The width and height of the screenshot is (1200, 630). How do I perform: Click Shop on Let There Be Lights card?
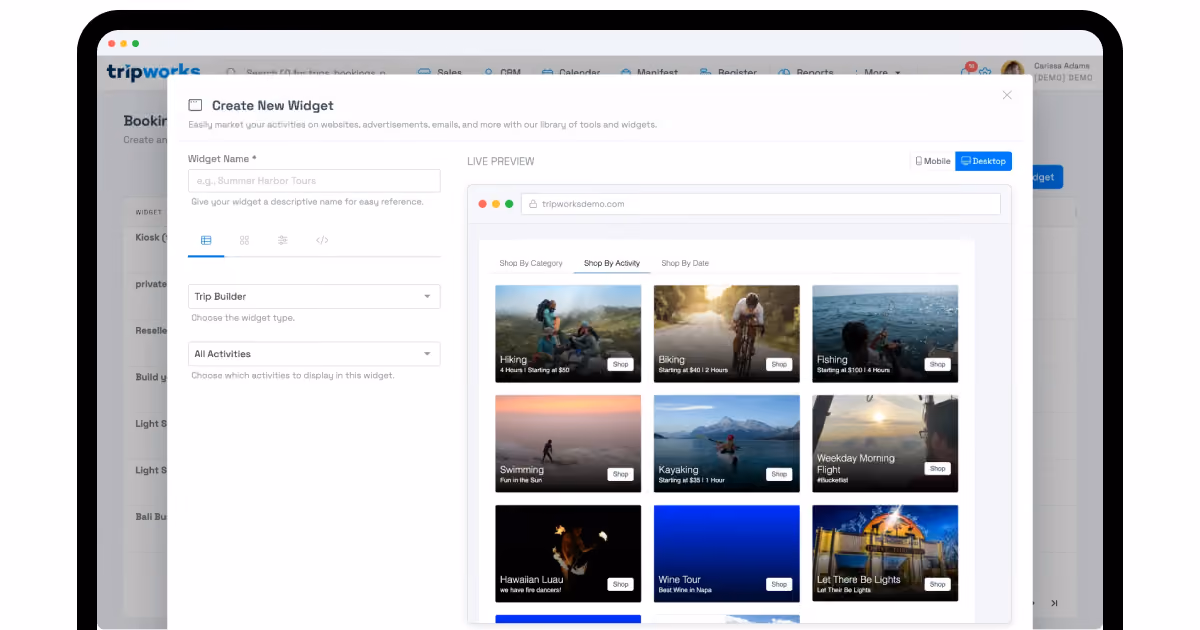coord(937,584)
